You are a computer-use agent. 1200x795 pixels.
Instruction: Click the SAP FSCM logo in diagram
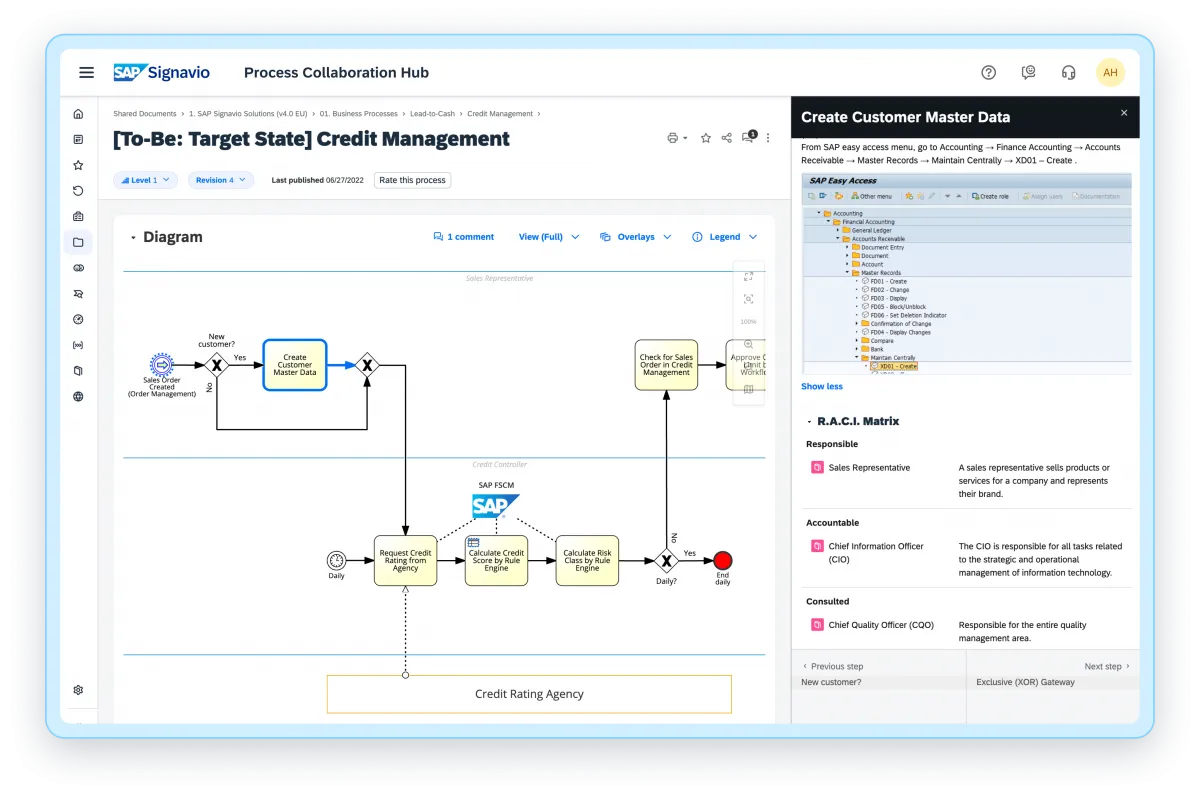click(496, 505)
